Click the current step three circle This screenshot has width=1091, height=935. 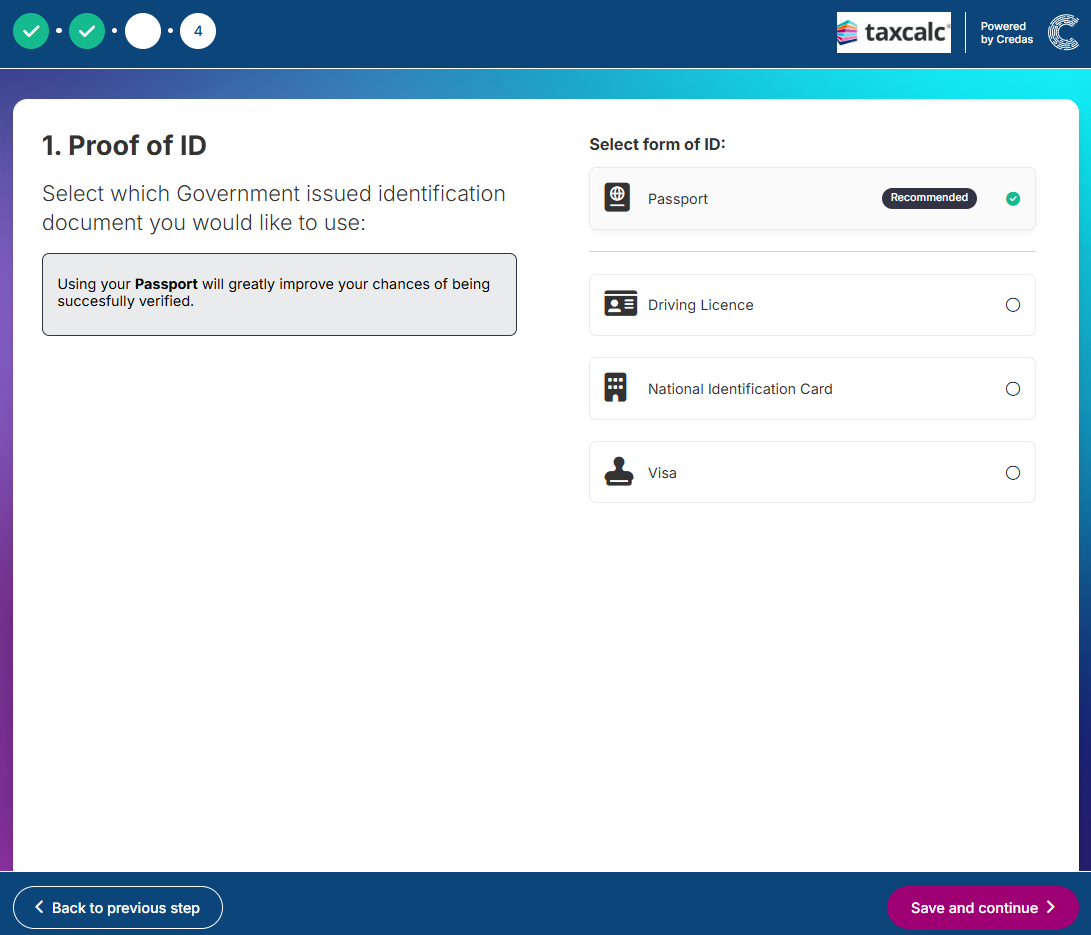pos(143,31)
